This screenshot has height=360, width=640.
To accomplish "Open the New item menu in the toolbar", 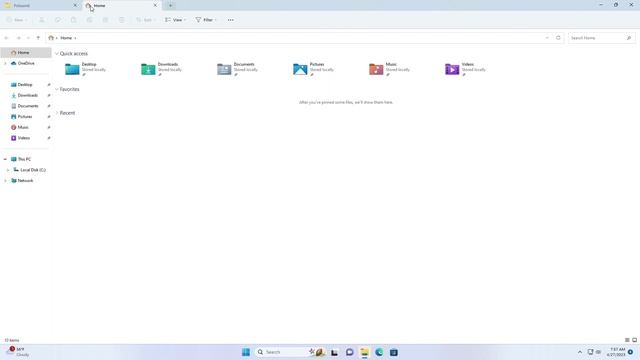I will point(17,20).
